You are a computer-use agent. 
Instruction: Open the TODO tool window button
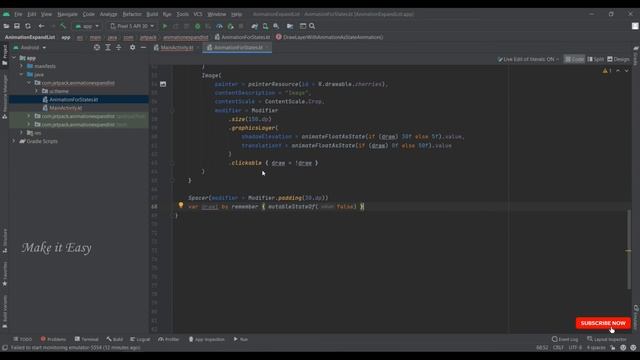coord(22,339)
